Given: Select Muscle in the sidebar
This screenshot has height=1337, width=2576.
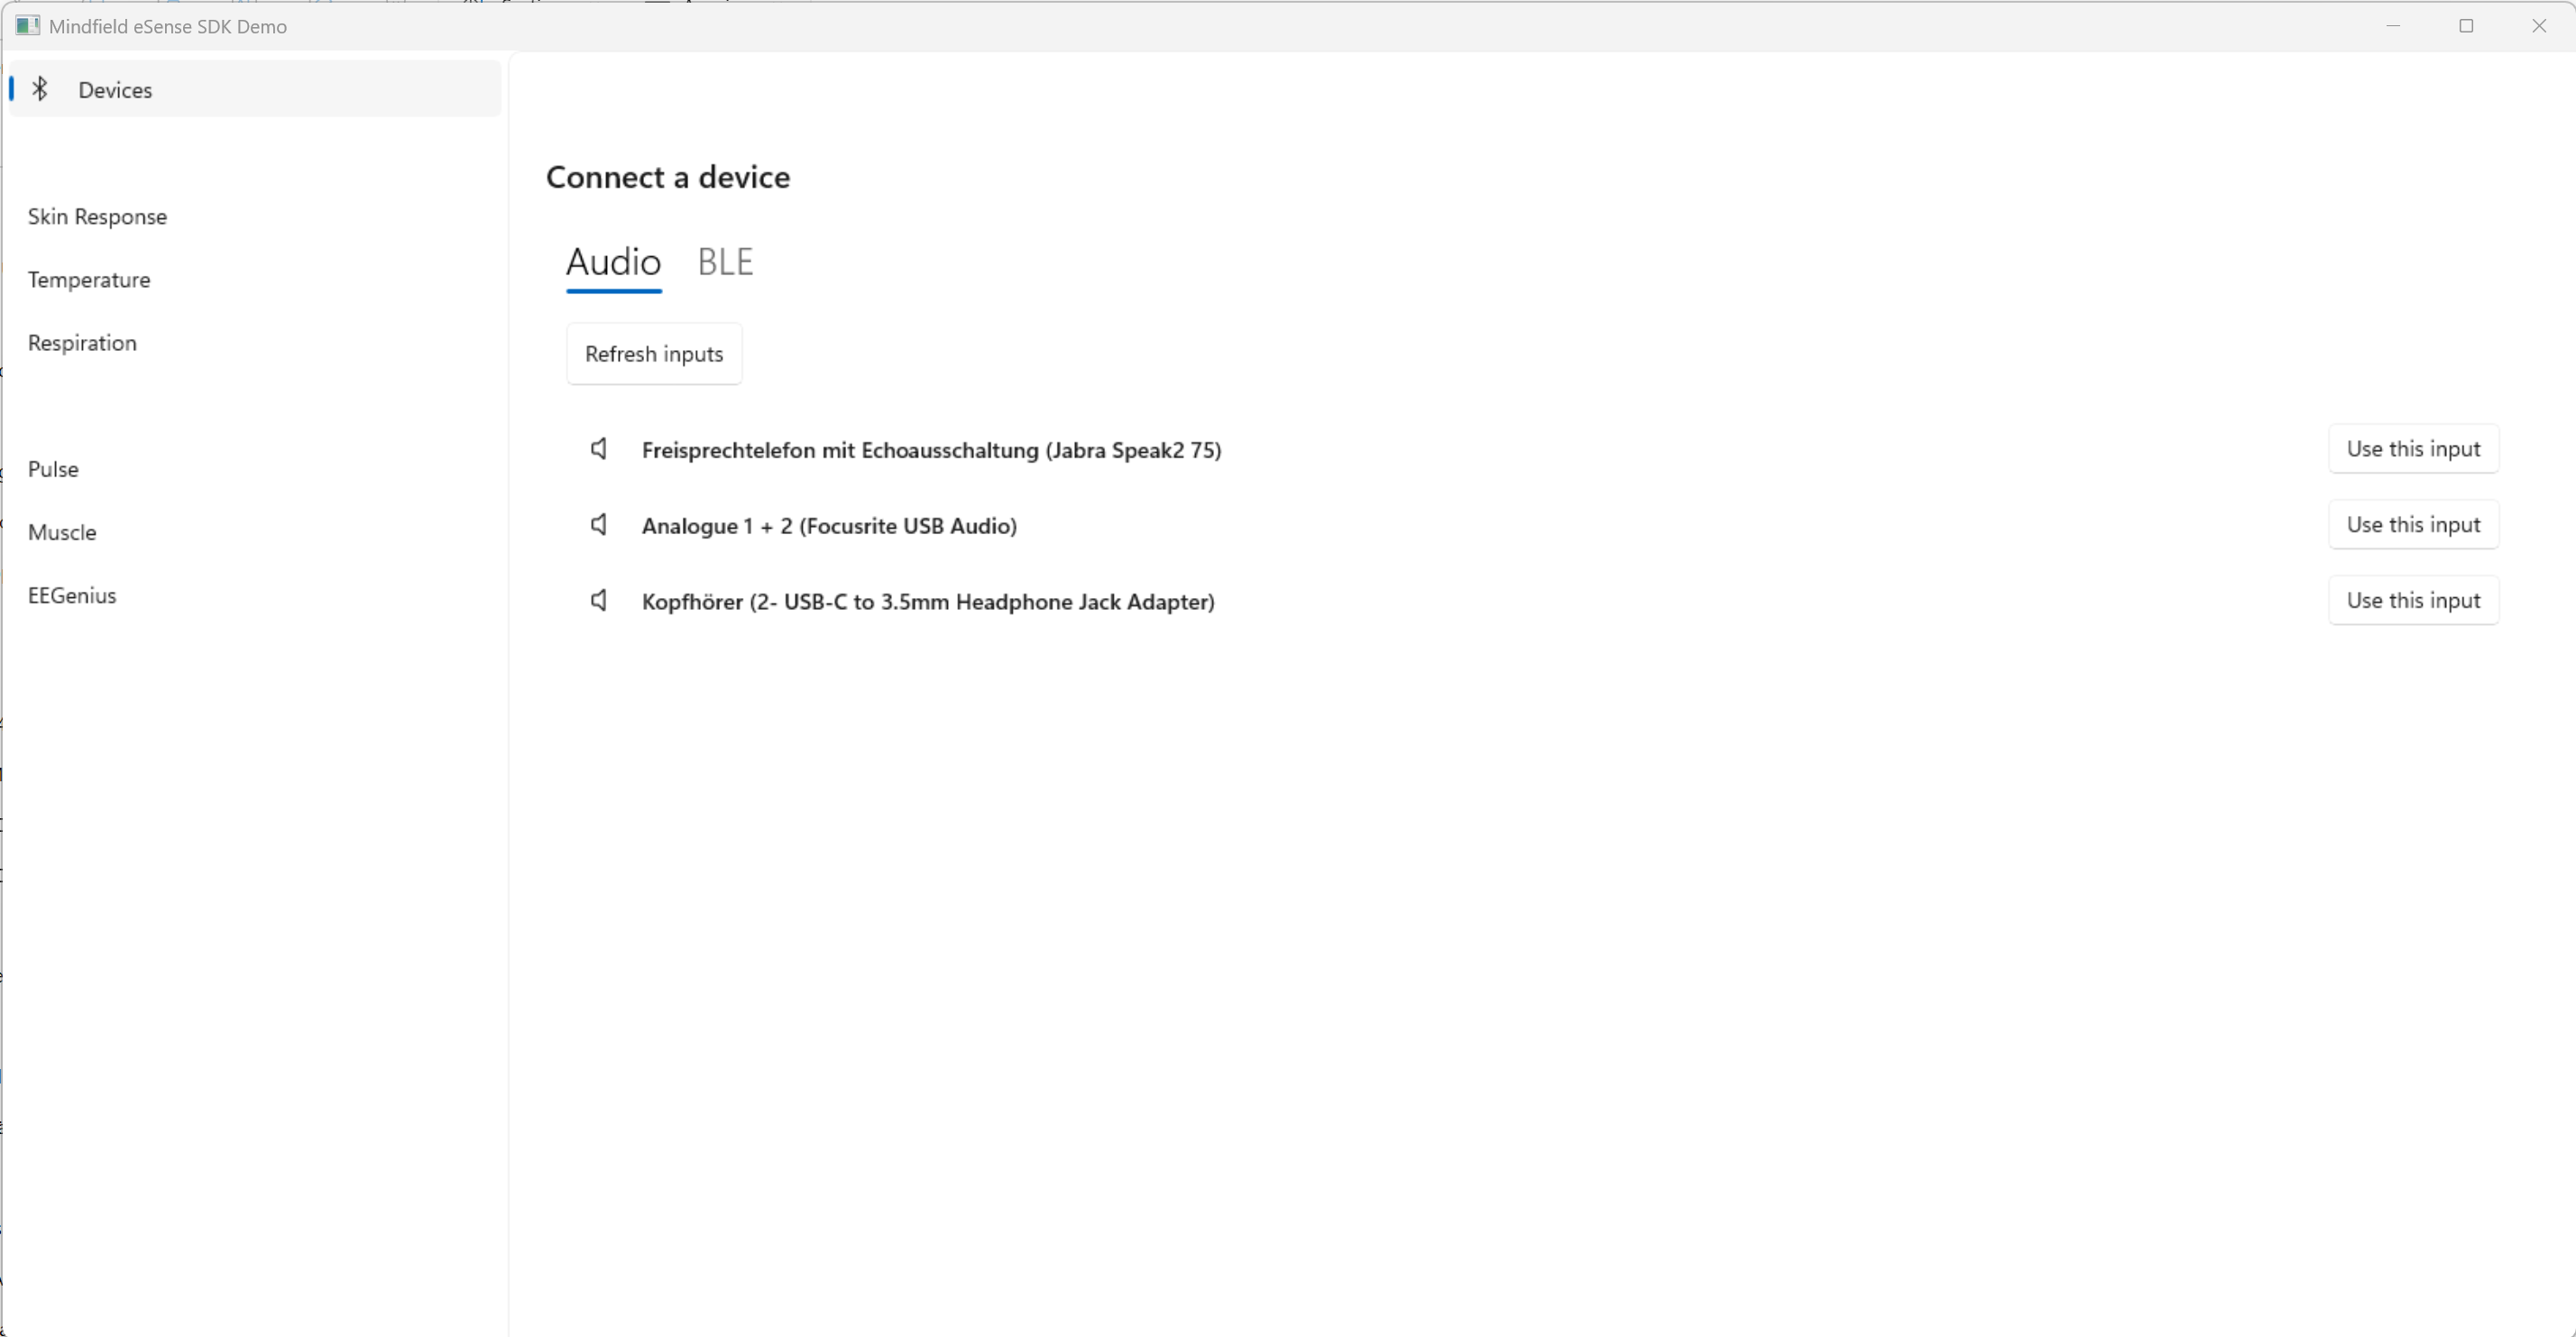Looking at the screenshot, I should pyautogui.click(x=62, y=532).
